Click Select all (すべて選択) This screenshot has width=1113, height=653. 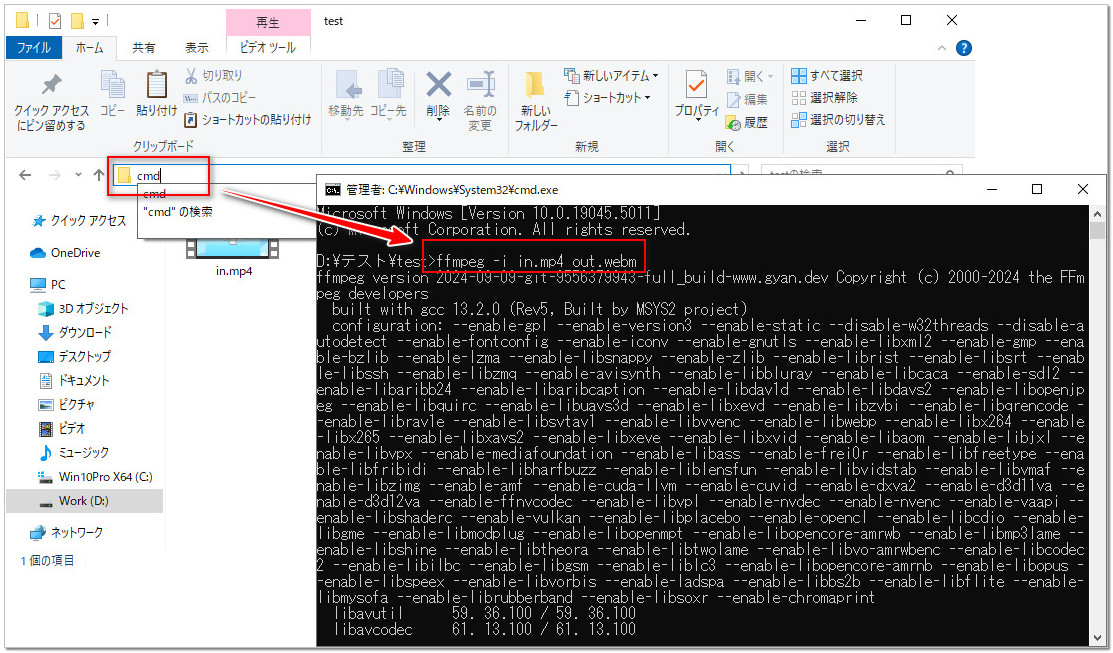[x=827, y=75]
